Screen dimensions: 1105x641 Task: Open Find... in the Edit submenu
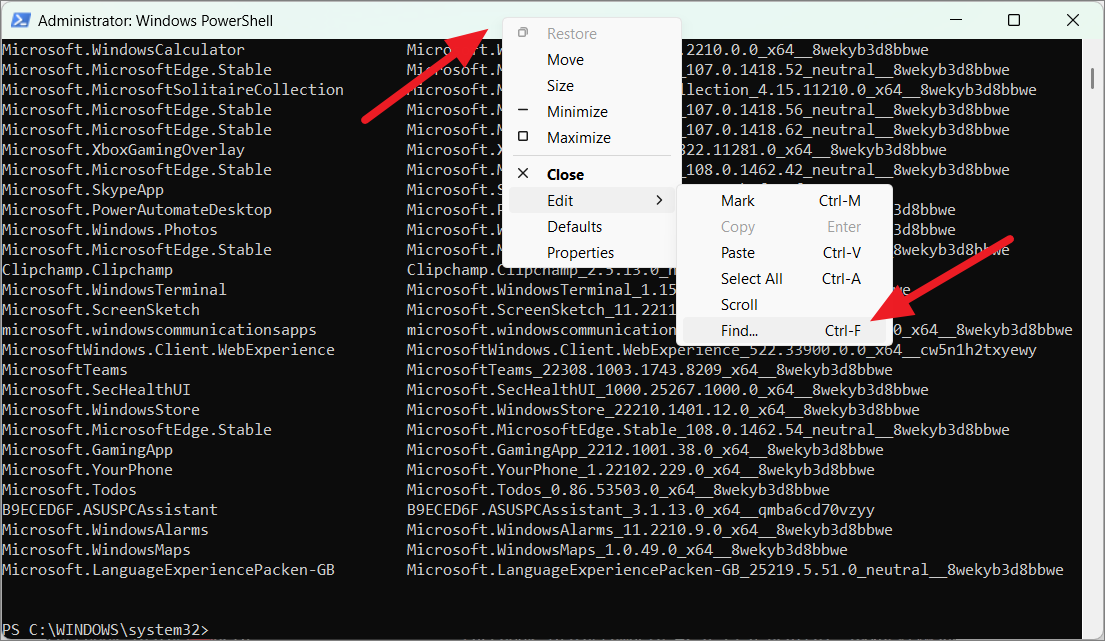click(x=784, y=331)
